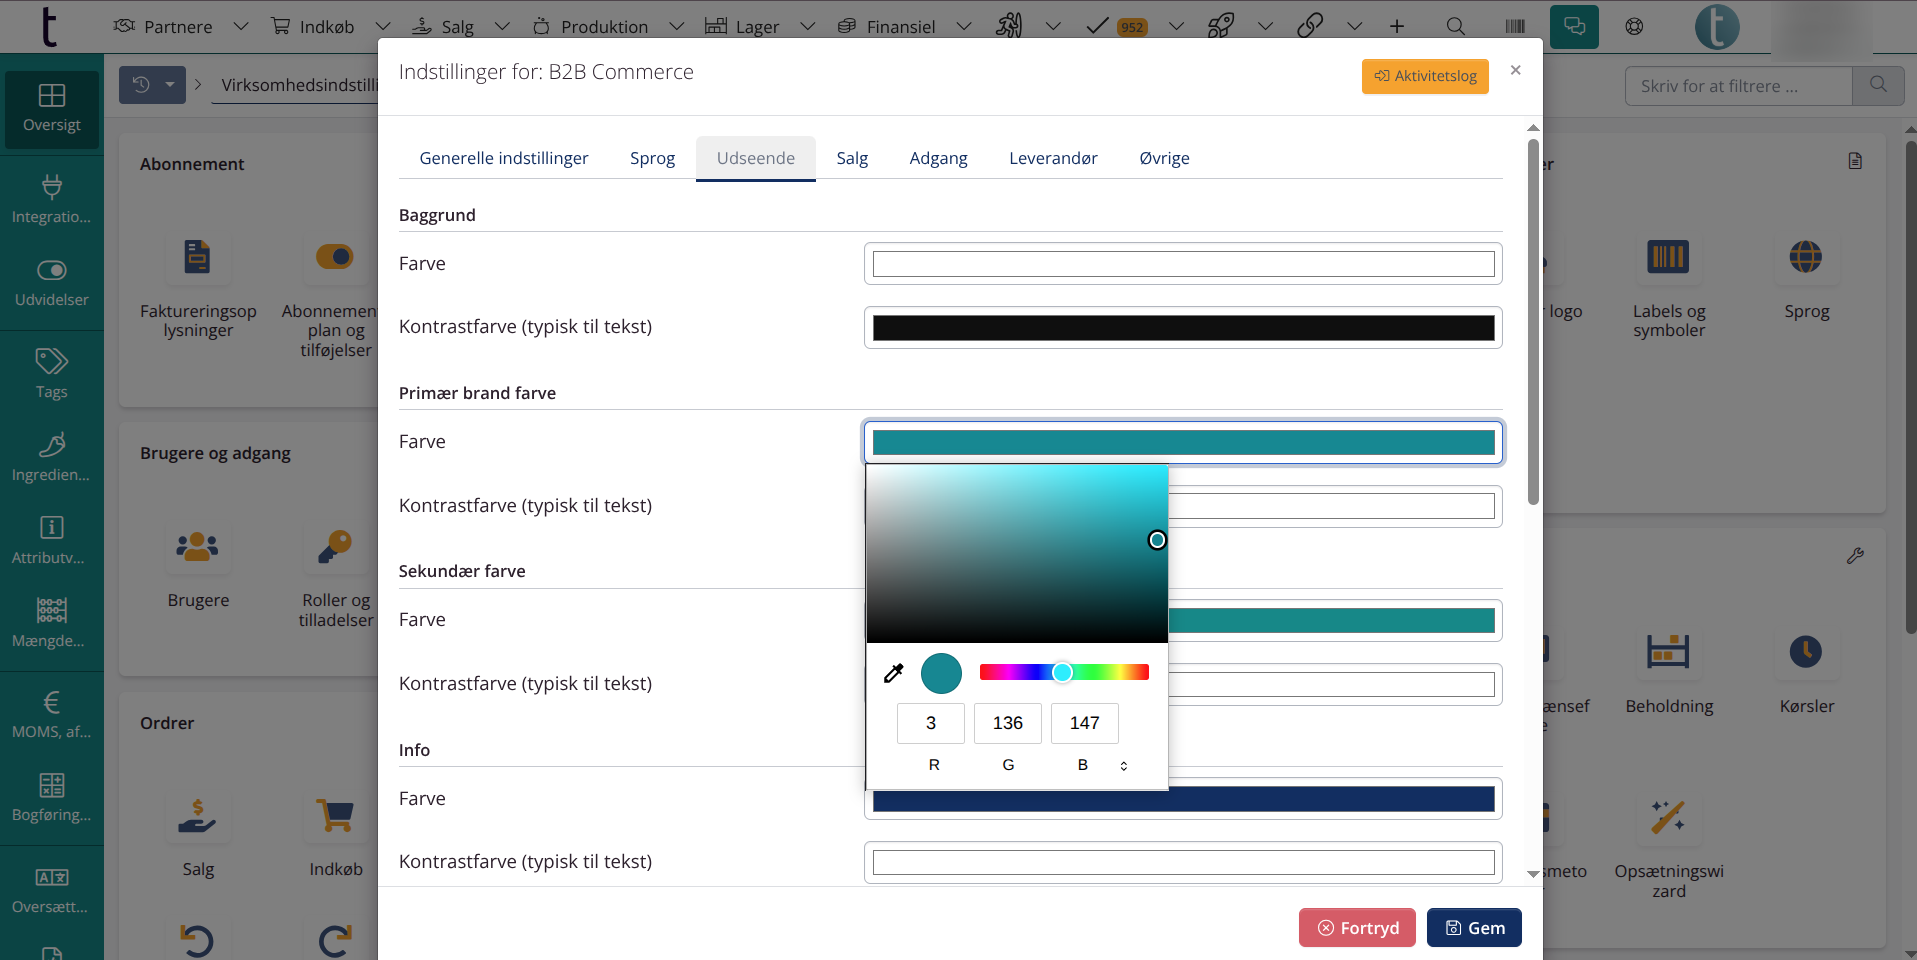The height and width of the screenshot is (960, 1917).
Task: Pick a color with the eyedropper tool
Action: [x=894, y=673]
